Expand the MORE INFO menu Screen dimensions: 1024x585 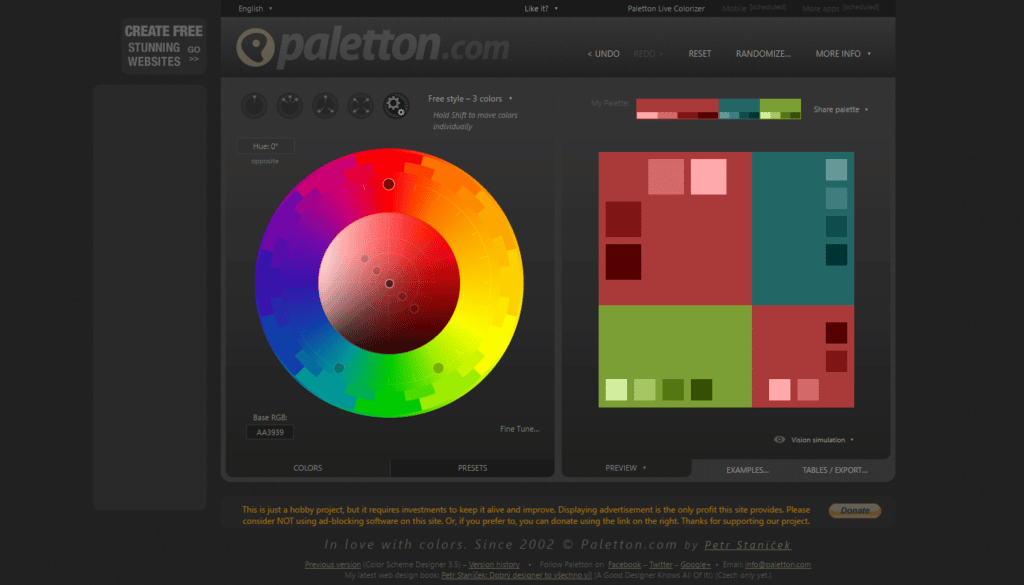pyautogui.click(x=842, y=54)
